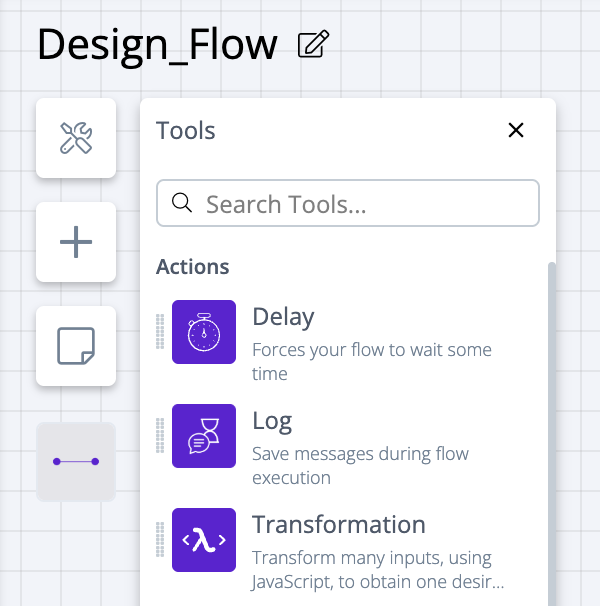Click the magnifier icon in search box
The image size is (600, 606).
(x=182, y=203)
